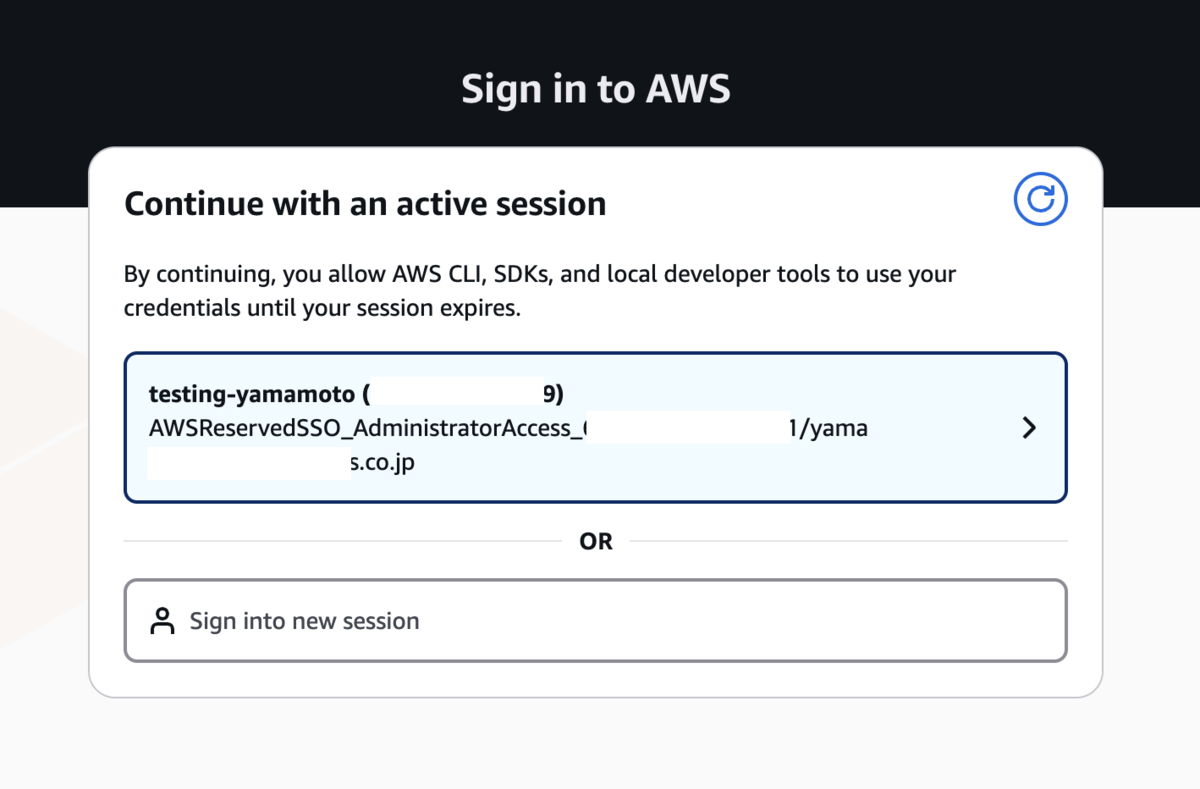The image size is (1200, 789).
Task: Click the credentials permission description paragraph
Action: click(x=540, y=291)
